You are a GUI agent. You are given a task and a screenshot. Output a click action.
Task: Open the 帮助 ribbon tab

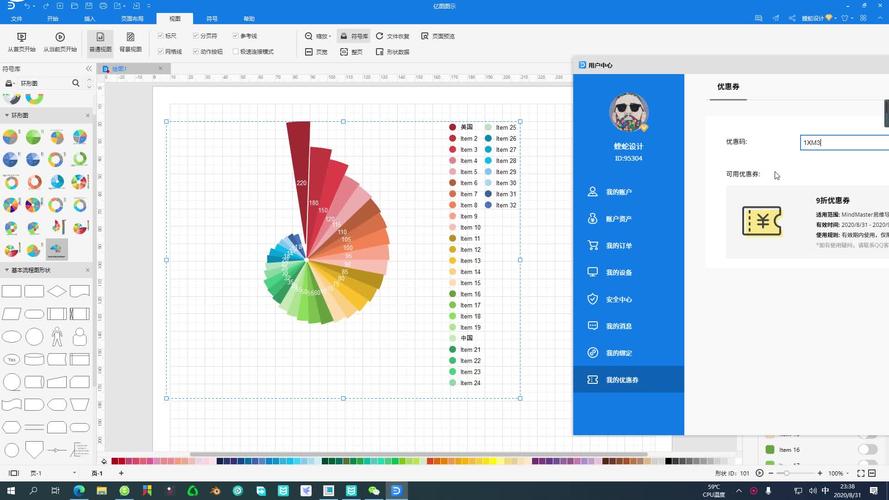point(249,19)
